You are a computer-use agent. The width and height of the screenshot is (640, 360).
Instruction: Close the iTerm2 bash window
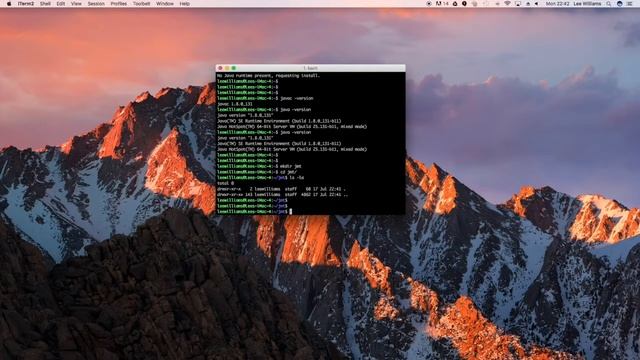[220, 68]
